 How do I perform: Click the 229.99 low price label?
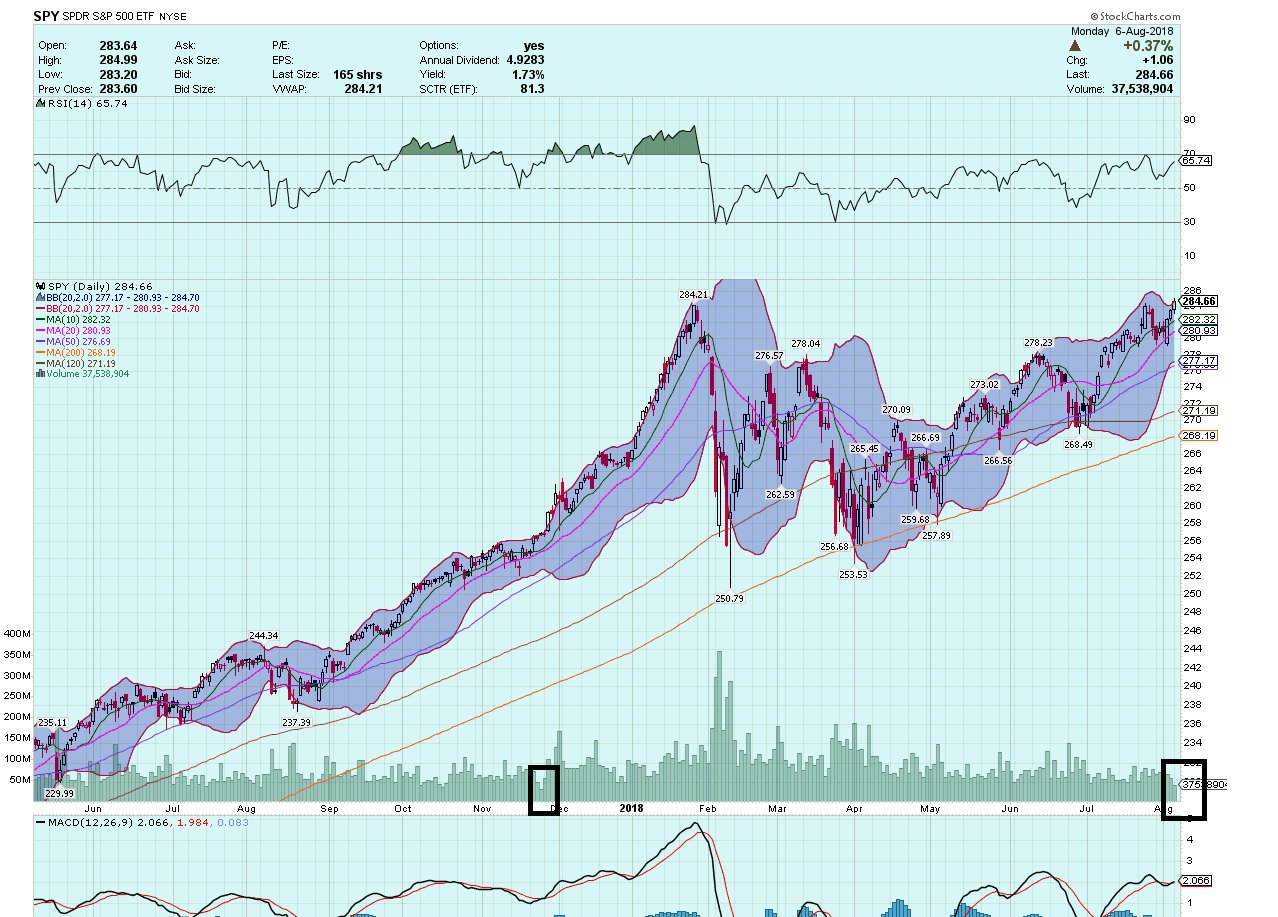tap(61, 793)
